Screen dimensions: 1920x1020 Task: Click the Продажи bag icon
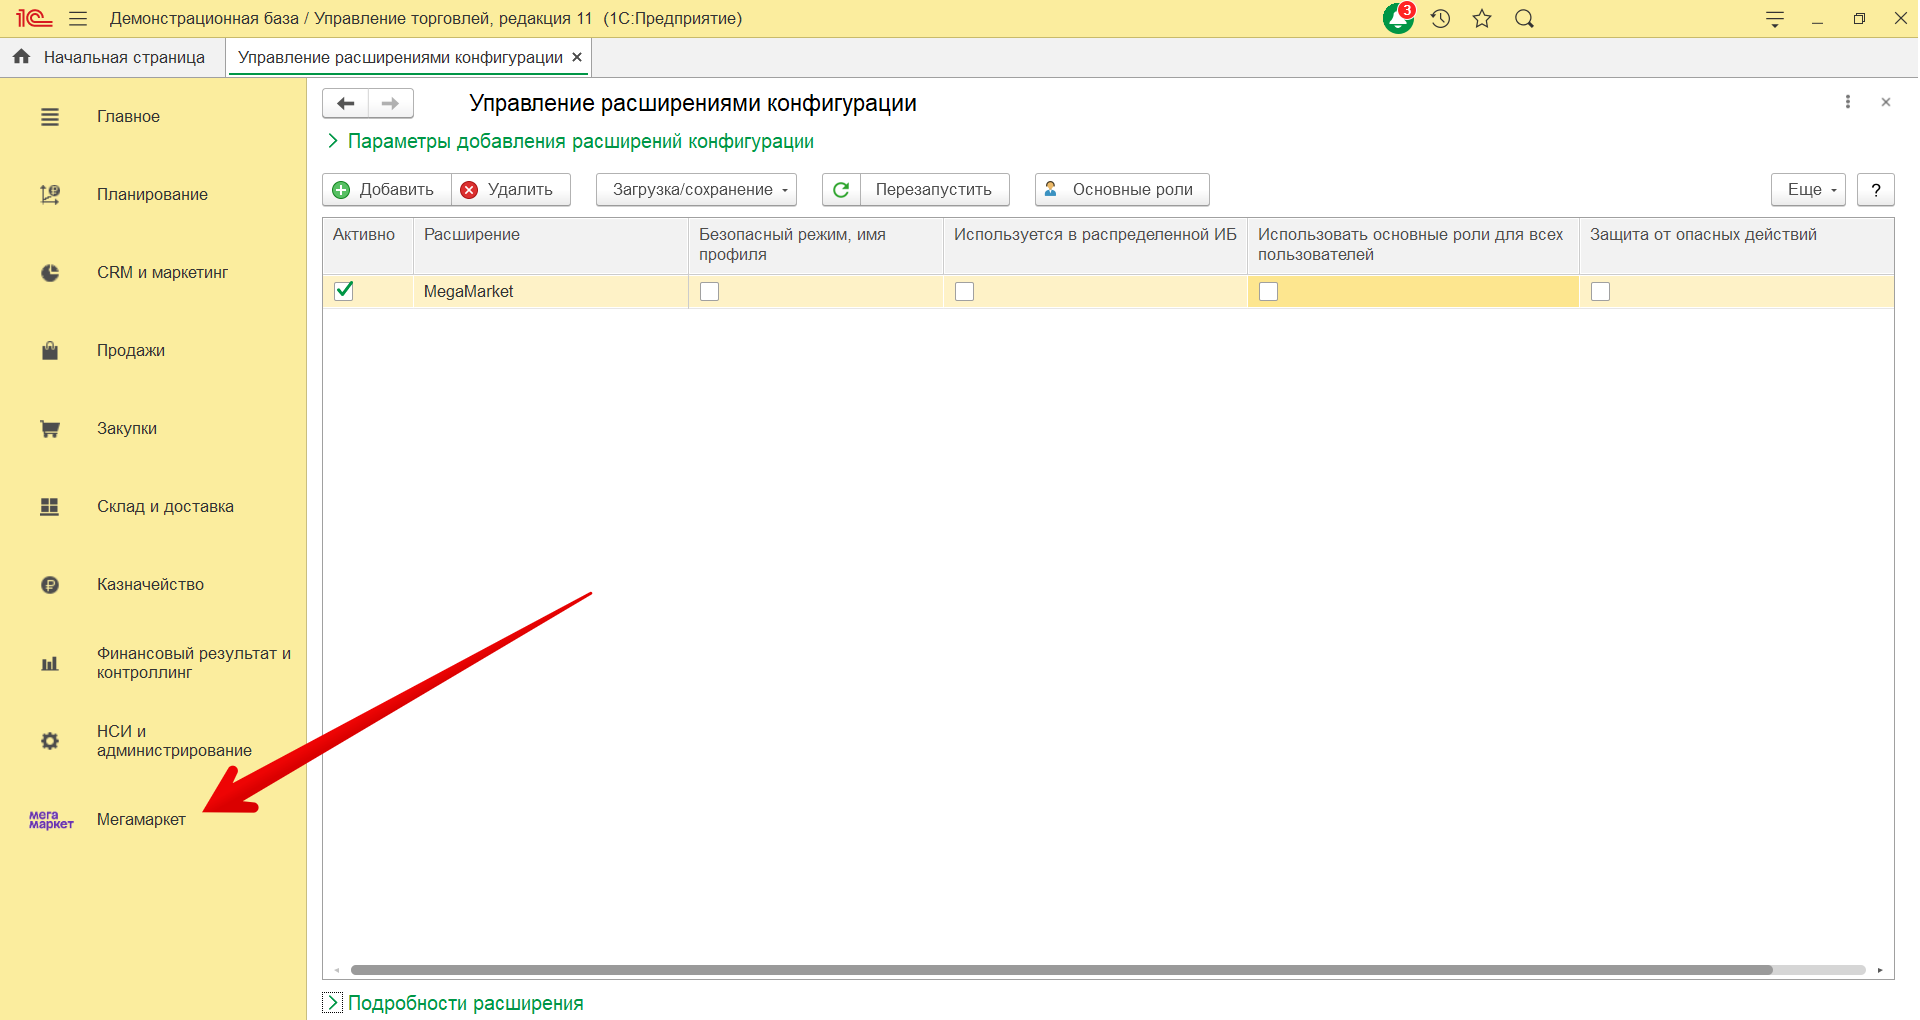coord(50,351)
